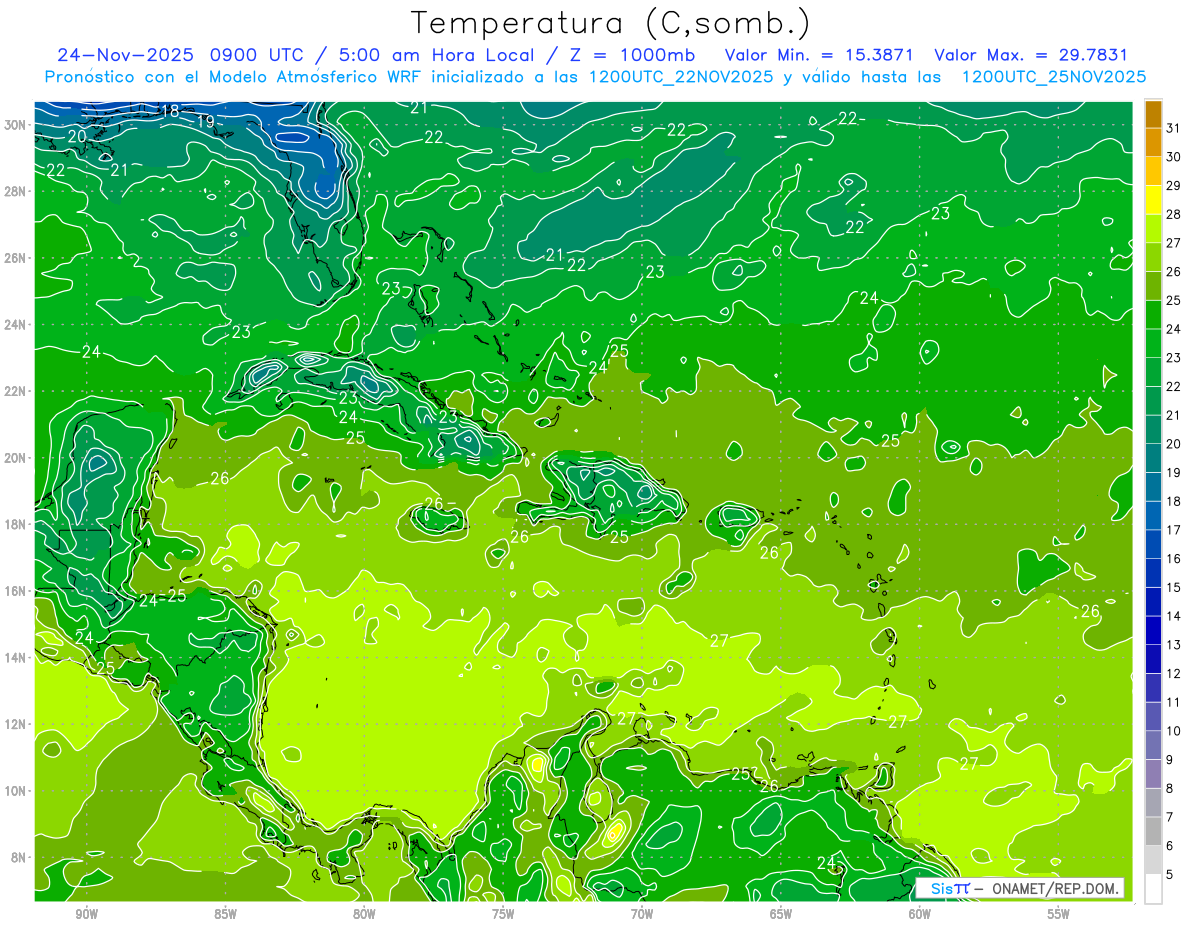This screenshot has width=1200, height=927.
Task: Click the "75W" longitude label
Action: (x=503, y=914)
